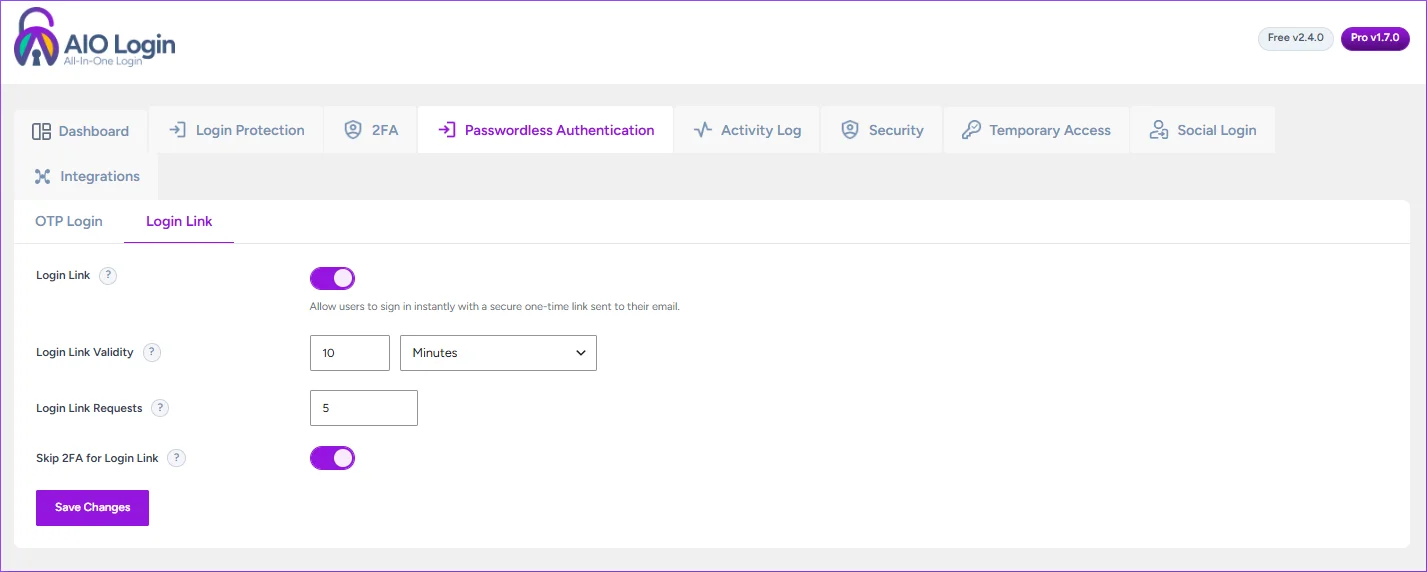Screen dimensions: 1427x572
Task: Click the Passwordless Authentication arrow icon
Action: [x=447, y=130]
